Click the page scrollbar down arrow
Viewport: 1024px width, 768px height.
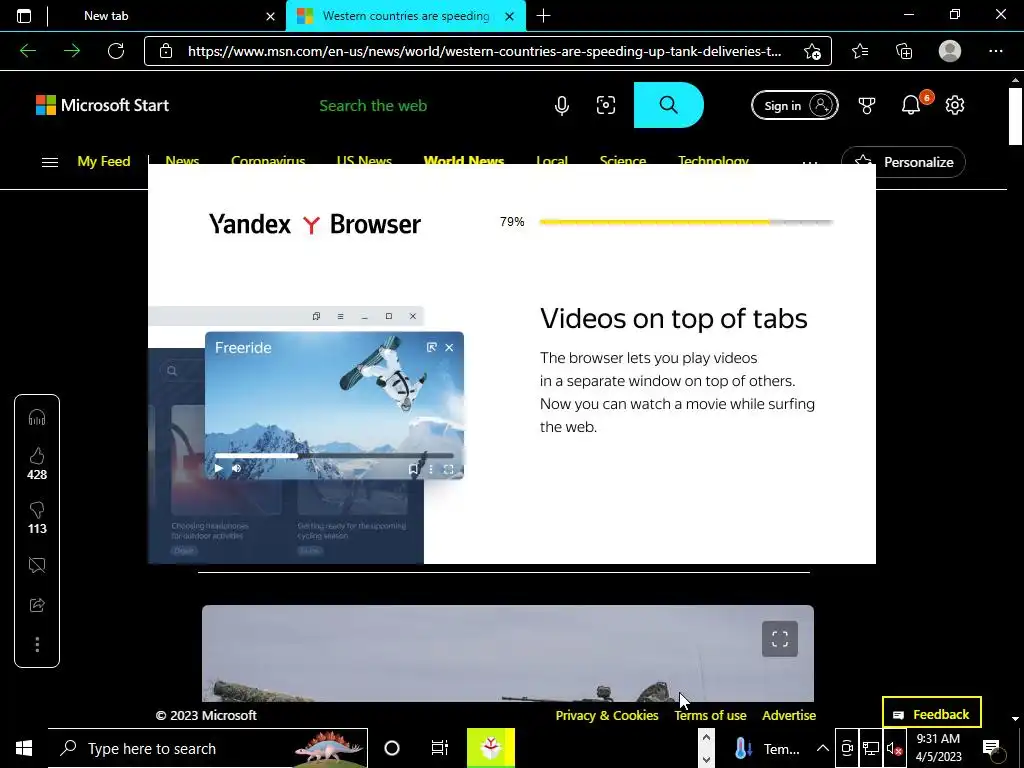point(1015,718)
